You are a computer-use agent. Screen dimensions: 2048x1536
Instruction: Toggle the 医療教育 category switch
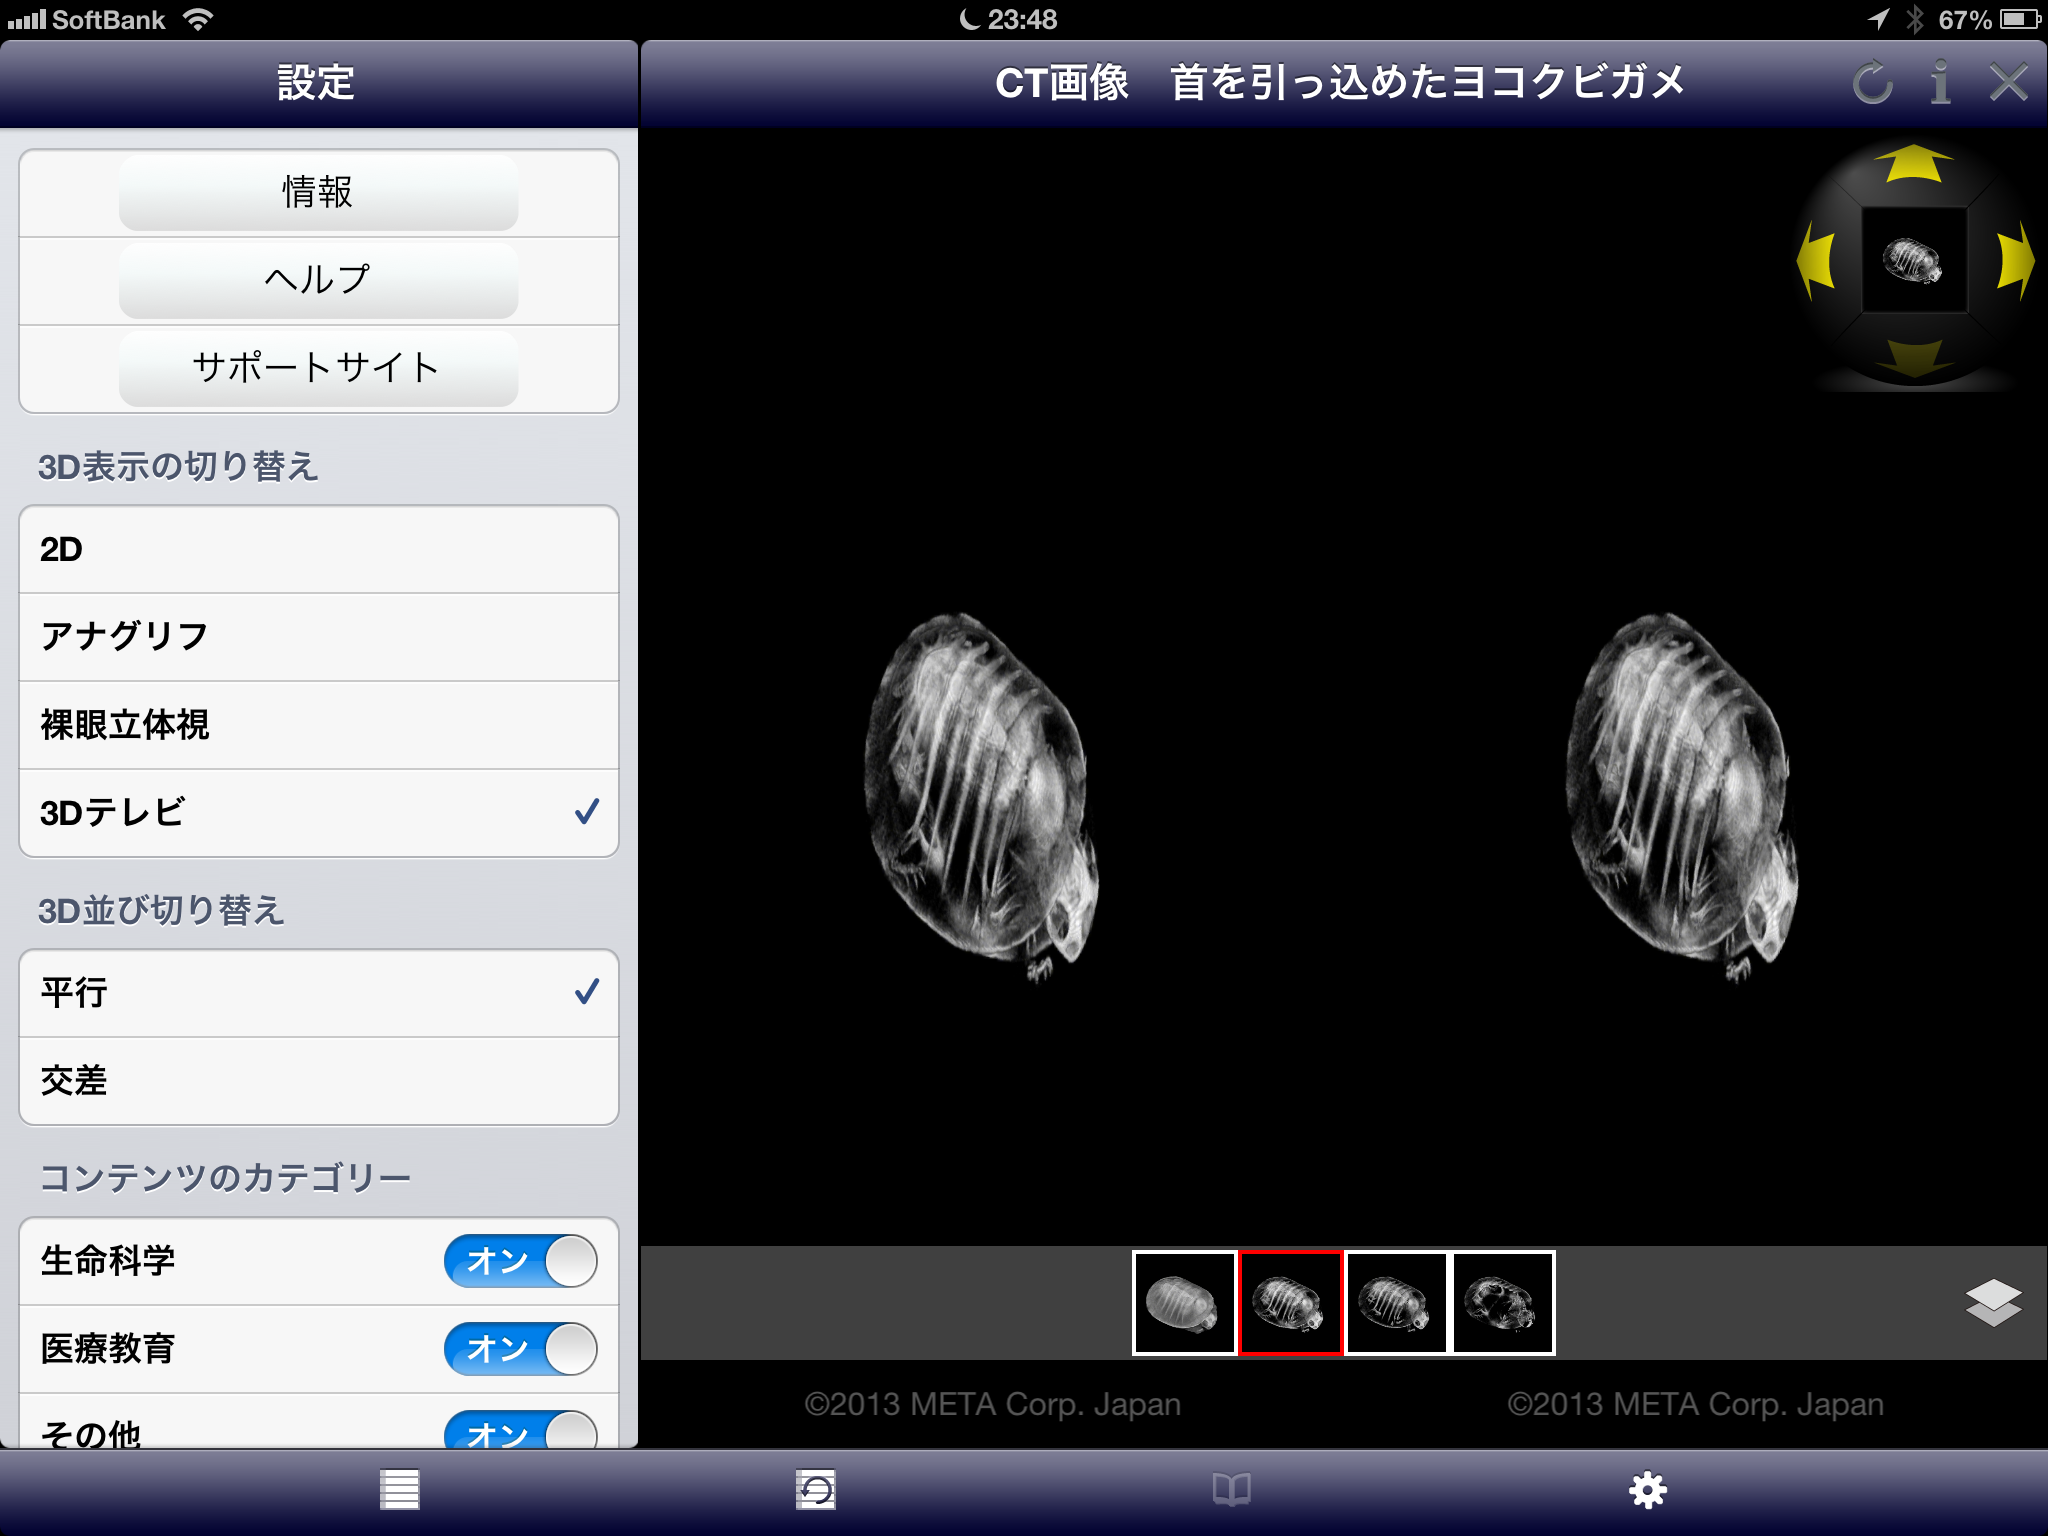tap(520, 1349)
